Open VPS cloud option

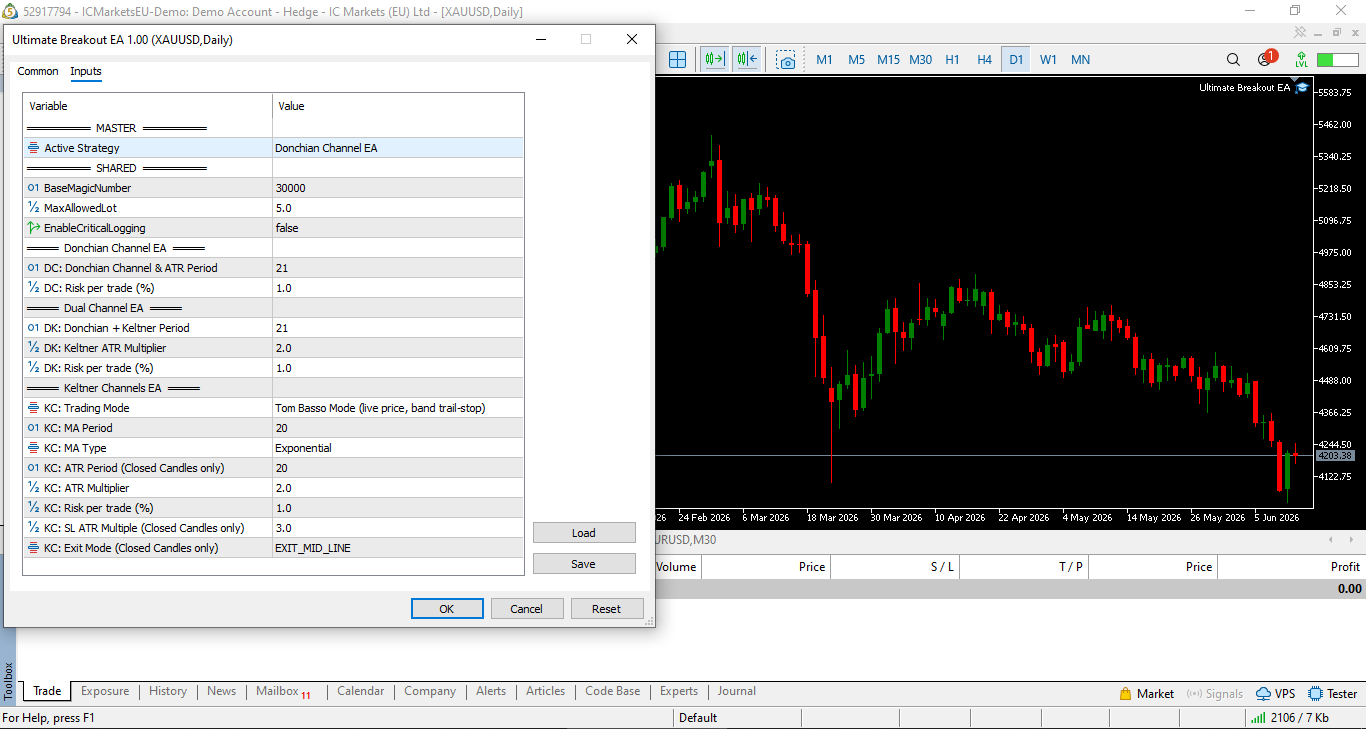pyautogui.click(x=1276, y=693)
